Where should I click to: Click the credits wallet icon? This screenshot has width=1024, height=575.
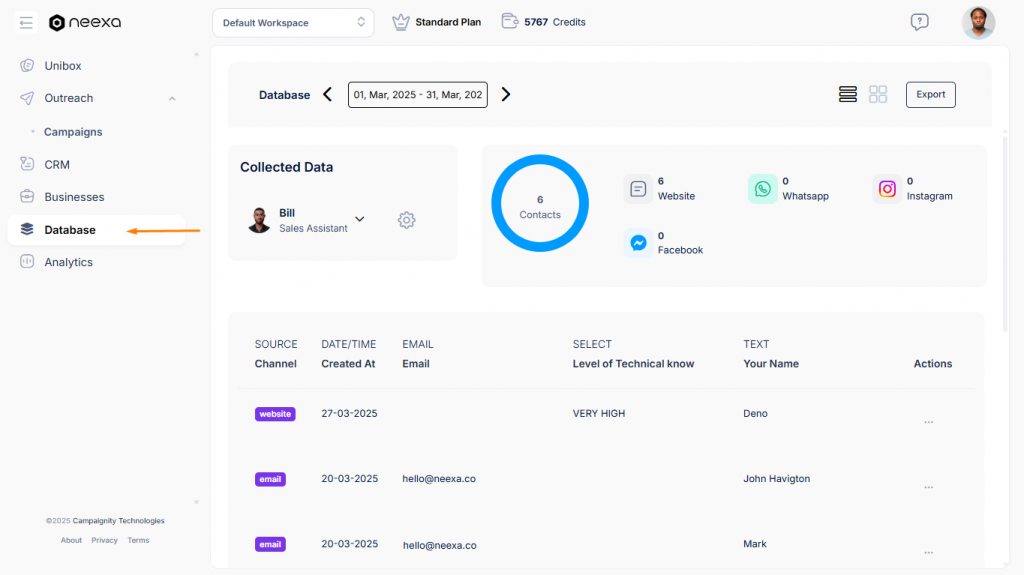(x=510, y=21)
